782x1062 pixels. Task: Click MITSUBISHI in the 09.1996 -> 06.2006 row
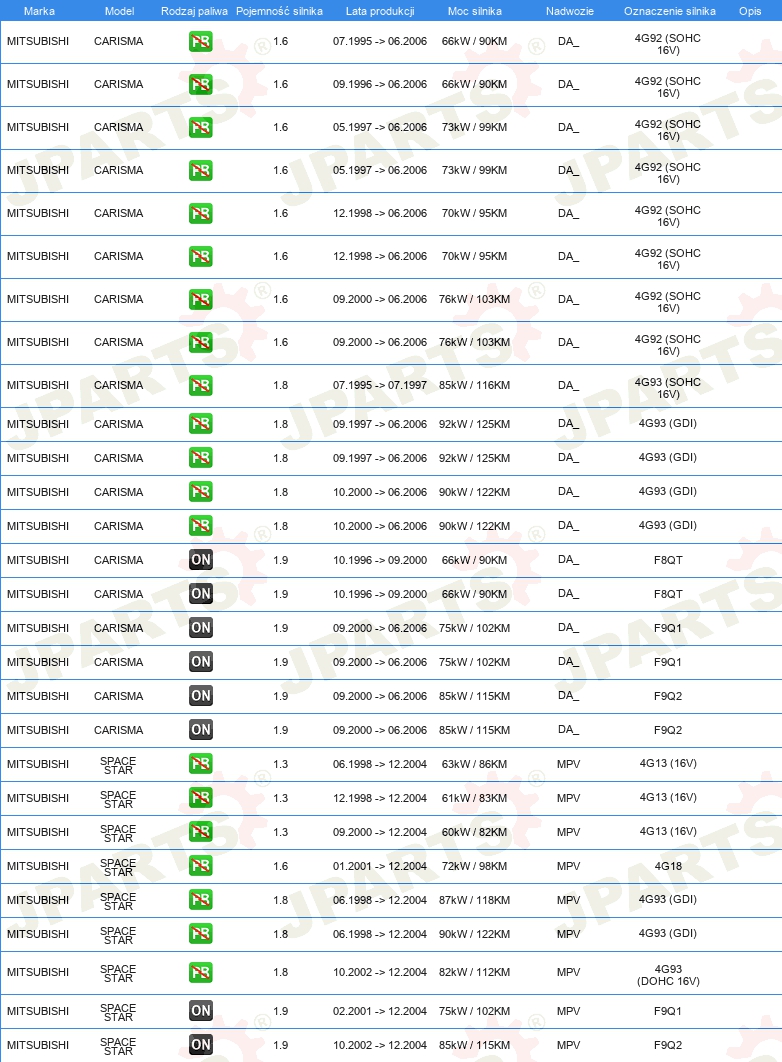(38, 84)
